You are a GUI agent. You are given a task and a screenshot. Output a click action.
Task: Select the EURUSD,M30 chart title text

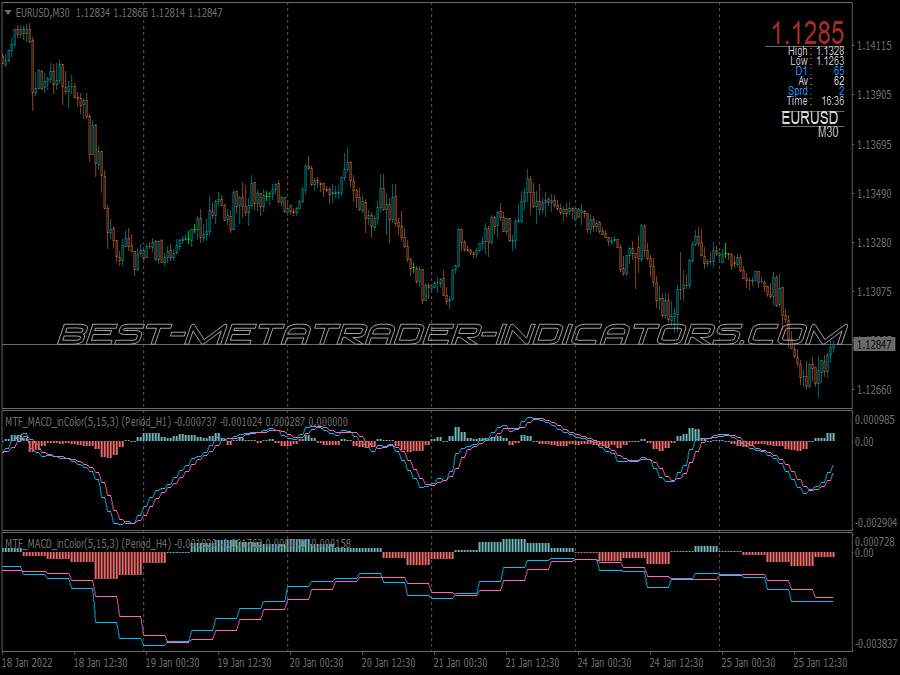[x=42, y=13]
